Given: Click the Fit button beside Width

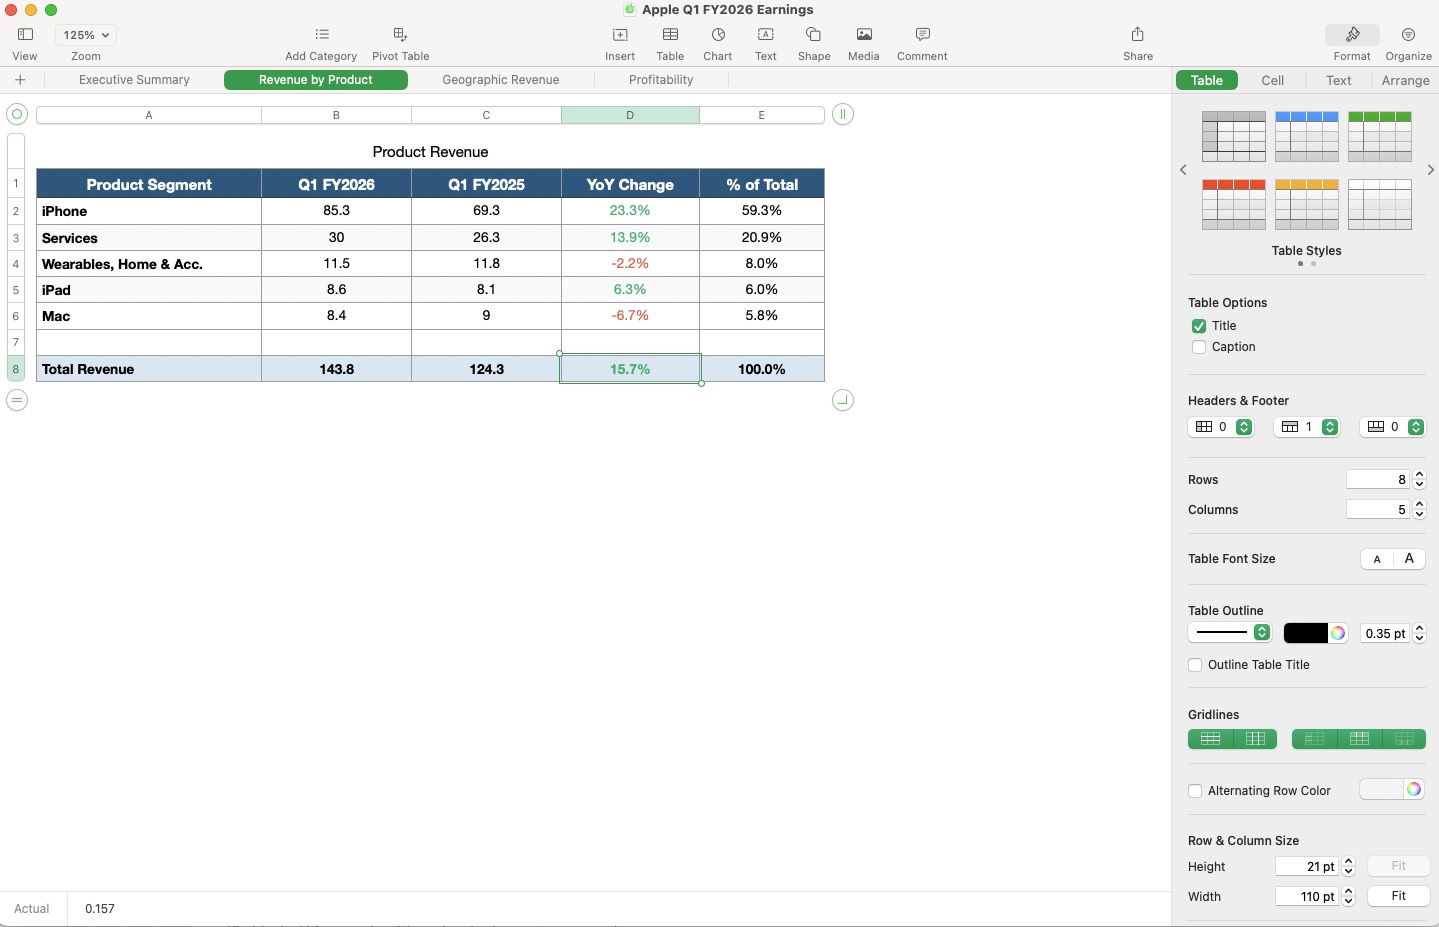Looking at the screenshot, I should point(1398,896).
